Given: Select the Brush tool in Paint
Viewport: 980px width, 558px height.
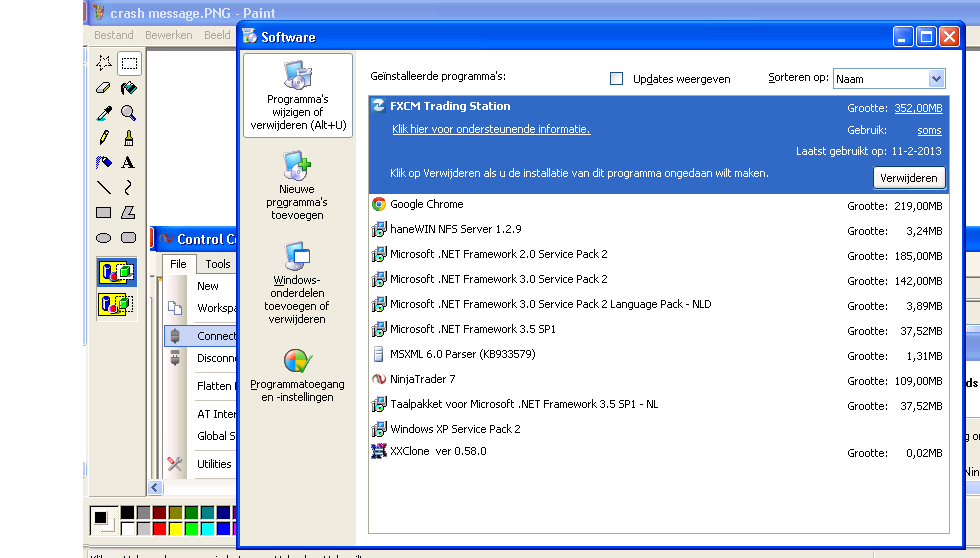Looking at the screenshot, I should 129,138.
